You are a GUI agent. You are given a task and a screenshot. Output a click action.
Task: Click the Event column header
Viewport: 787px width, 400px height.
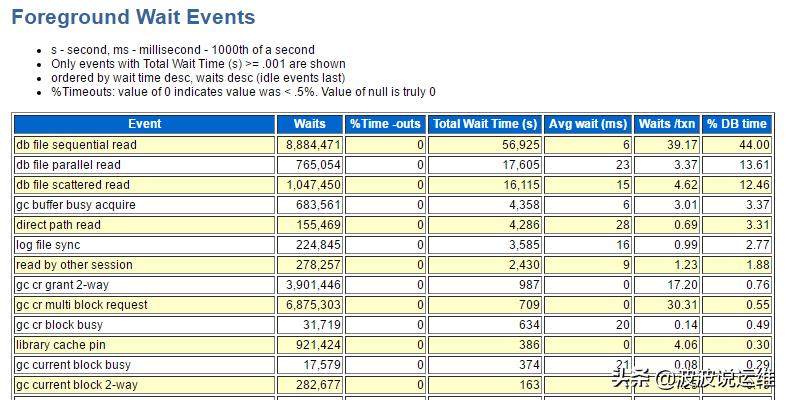145,124
